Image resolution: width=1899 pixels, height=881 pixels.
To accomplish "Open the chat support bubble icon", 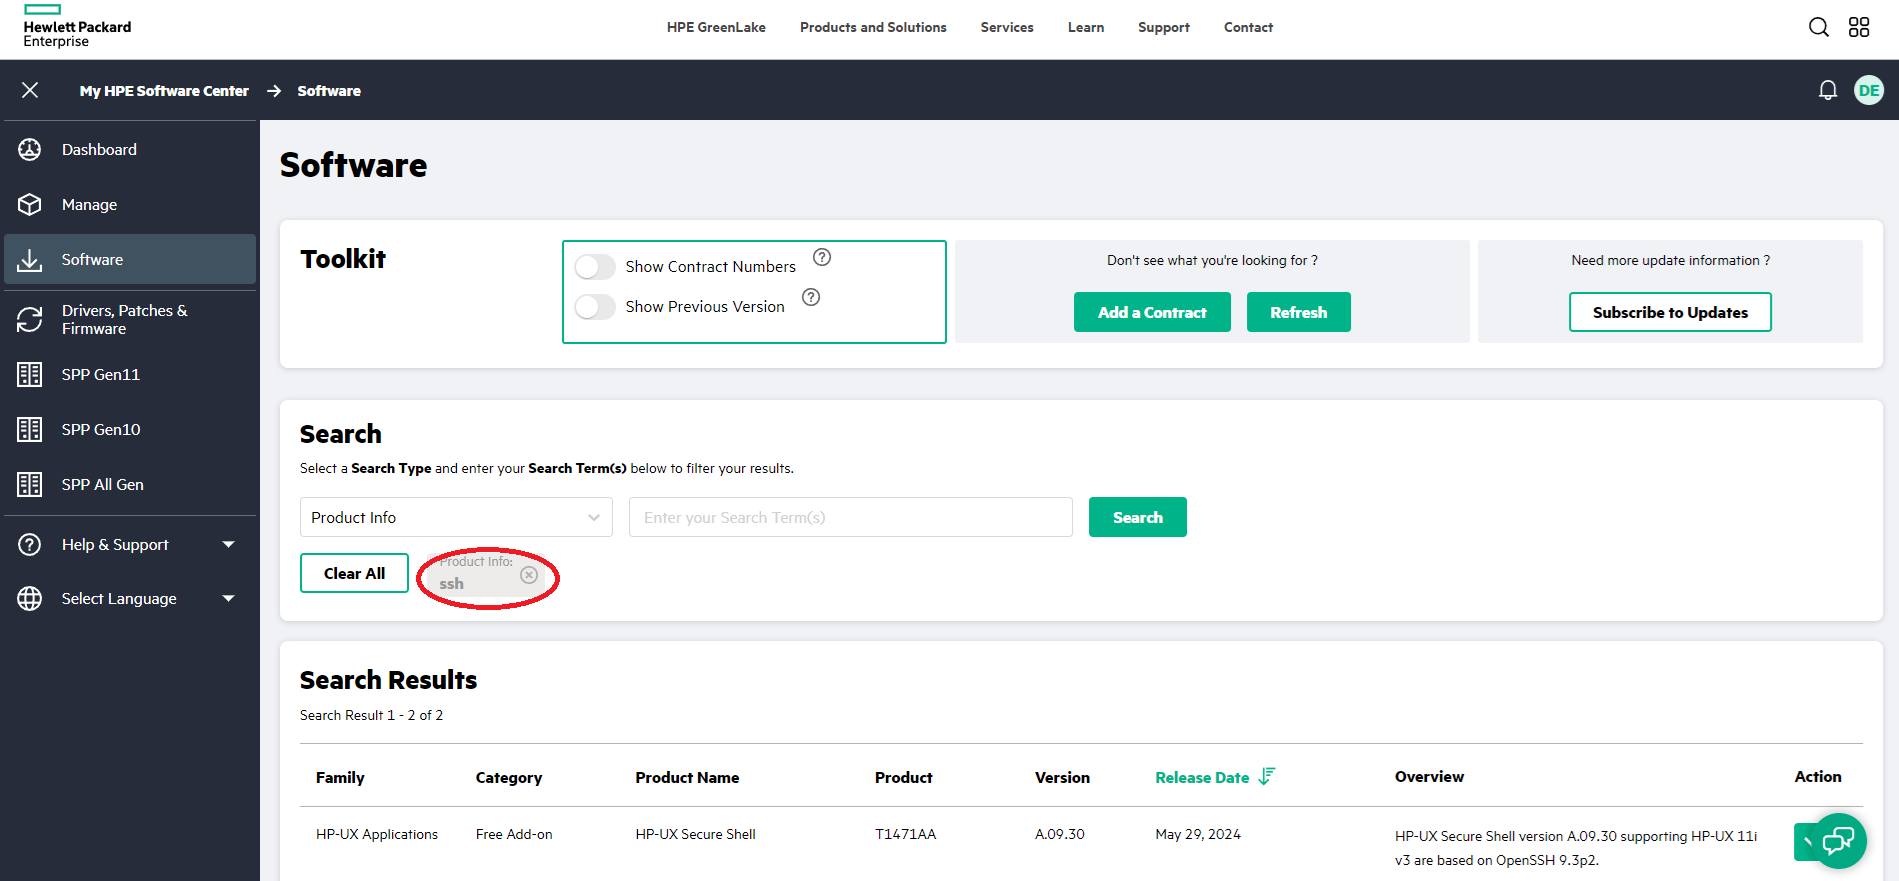I will point(1838,841).
